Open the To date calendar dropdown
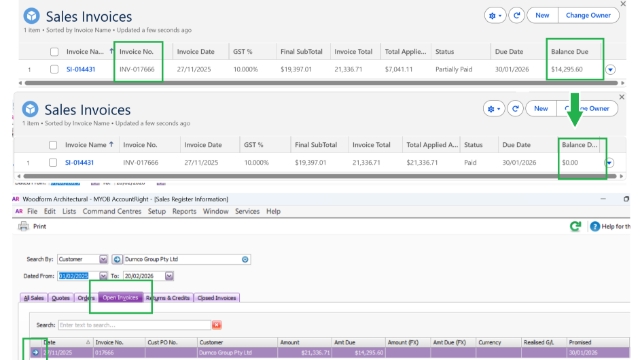This screenshot has width=640, height=360. click(x=169, y=276)
